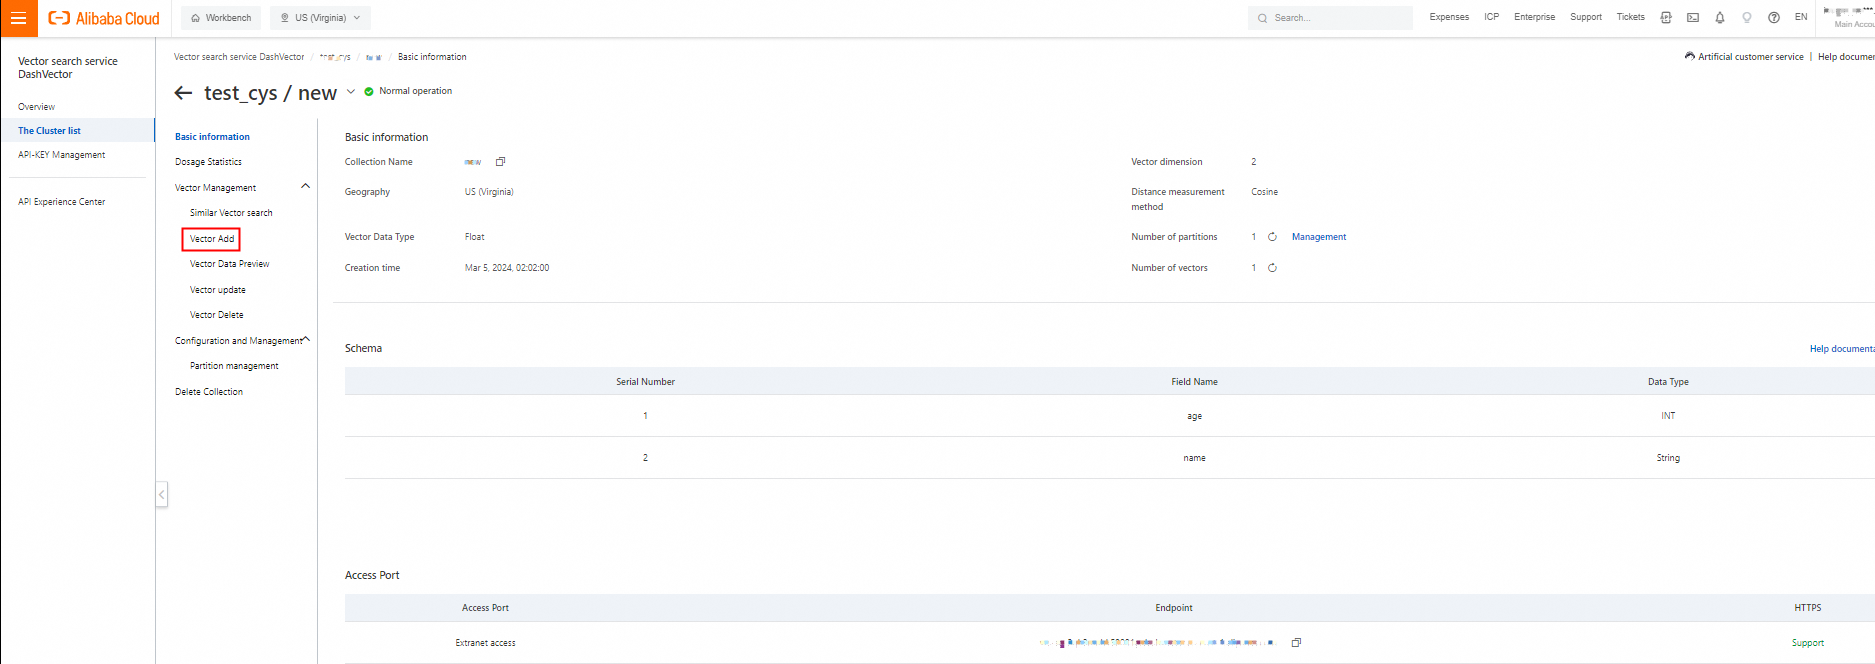Open the US (Virginia) region dropdown
This screenshot has width=1875, height=664.
point(320,18)
